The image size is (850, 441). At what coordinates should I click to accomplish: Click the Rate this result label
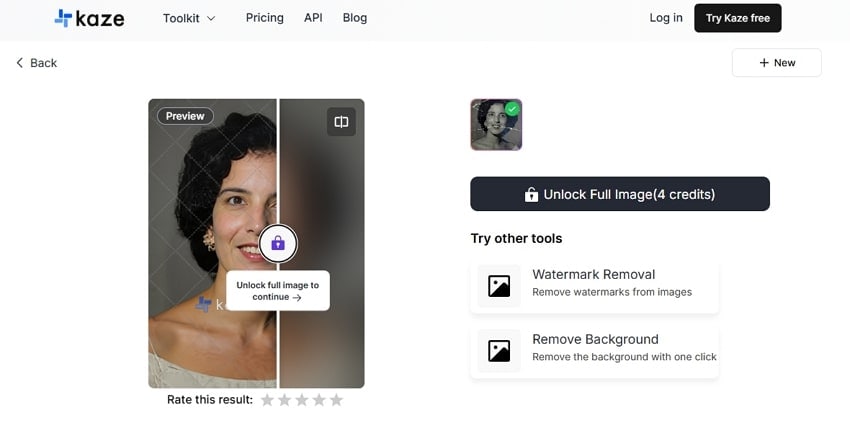[x=210, y=400]
